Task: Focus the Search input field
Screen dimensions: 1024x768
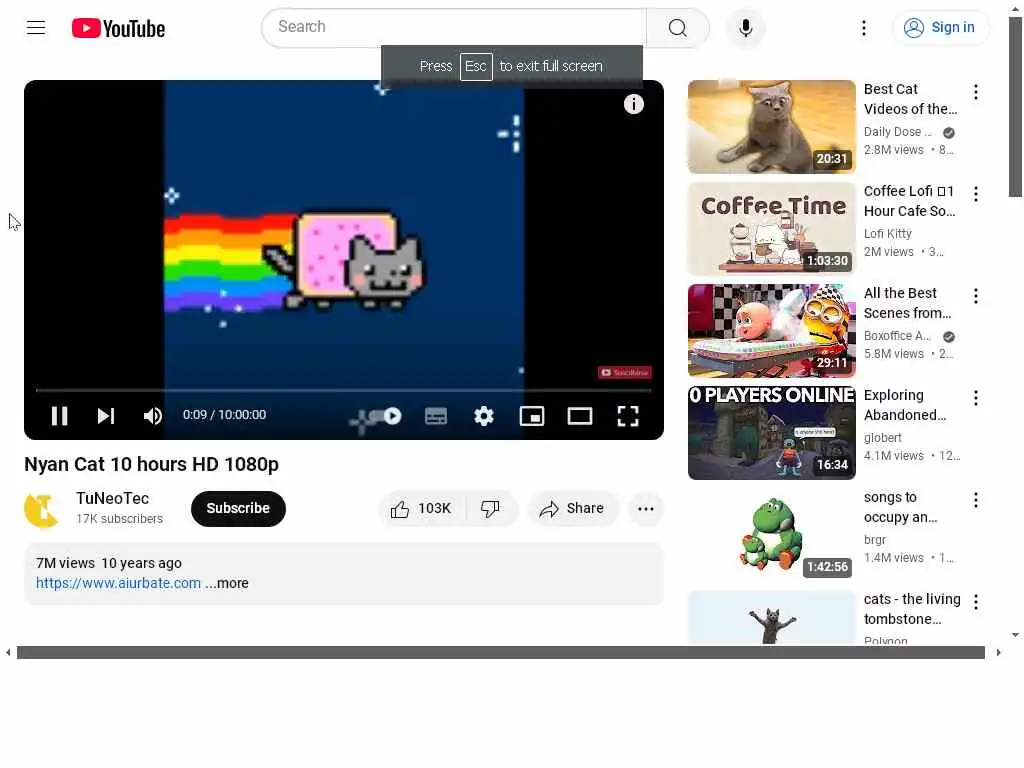Action: coord(454,27)
